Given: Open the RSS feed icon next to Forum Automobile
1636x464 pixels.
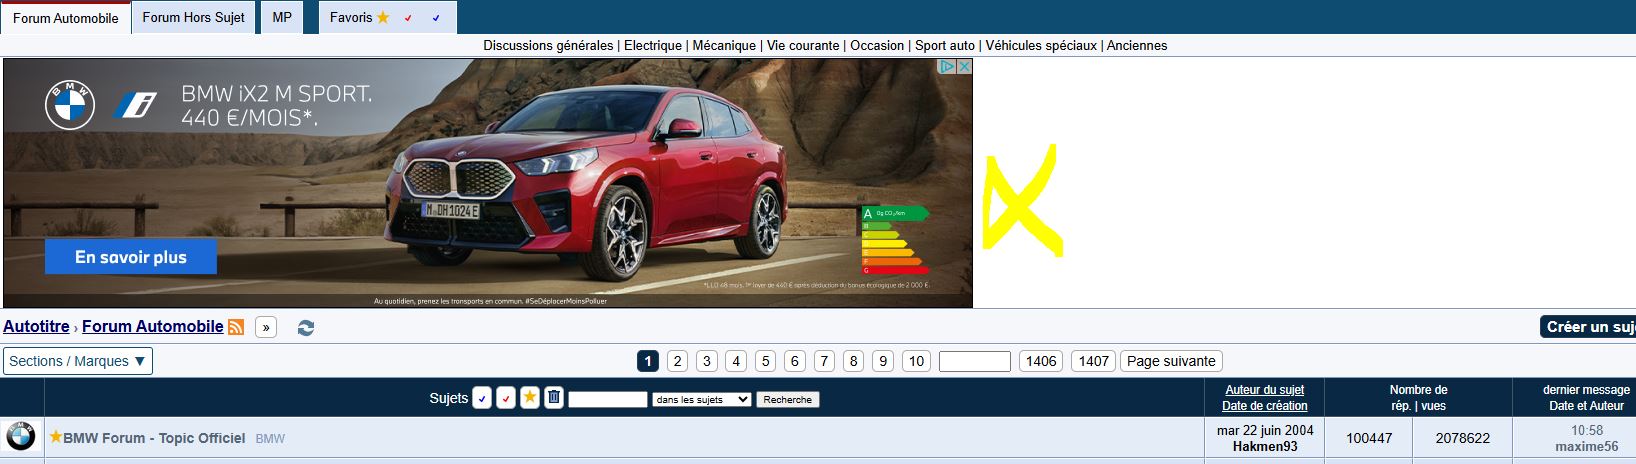Looking at the screenshot, I should pyautogui.click(x=236, y=327).
